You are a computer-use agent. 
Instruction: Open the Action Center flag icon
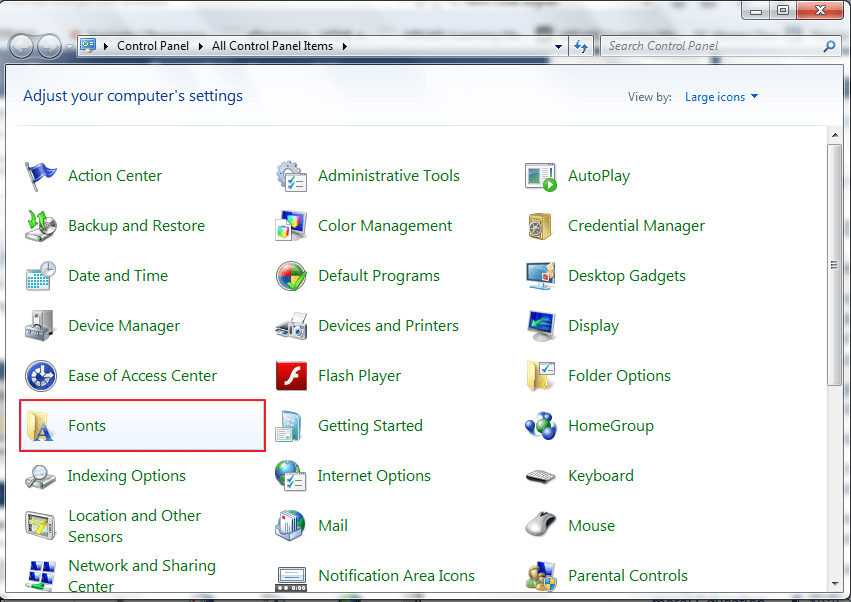pos(40,176)
